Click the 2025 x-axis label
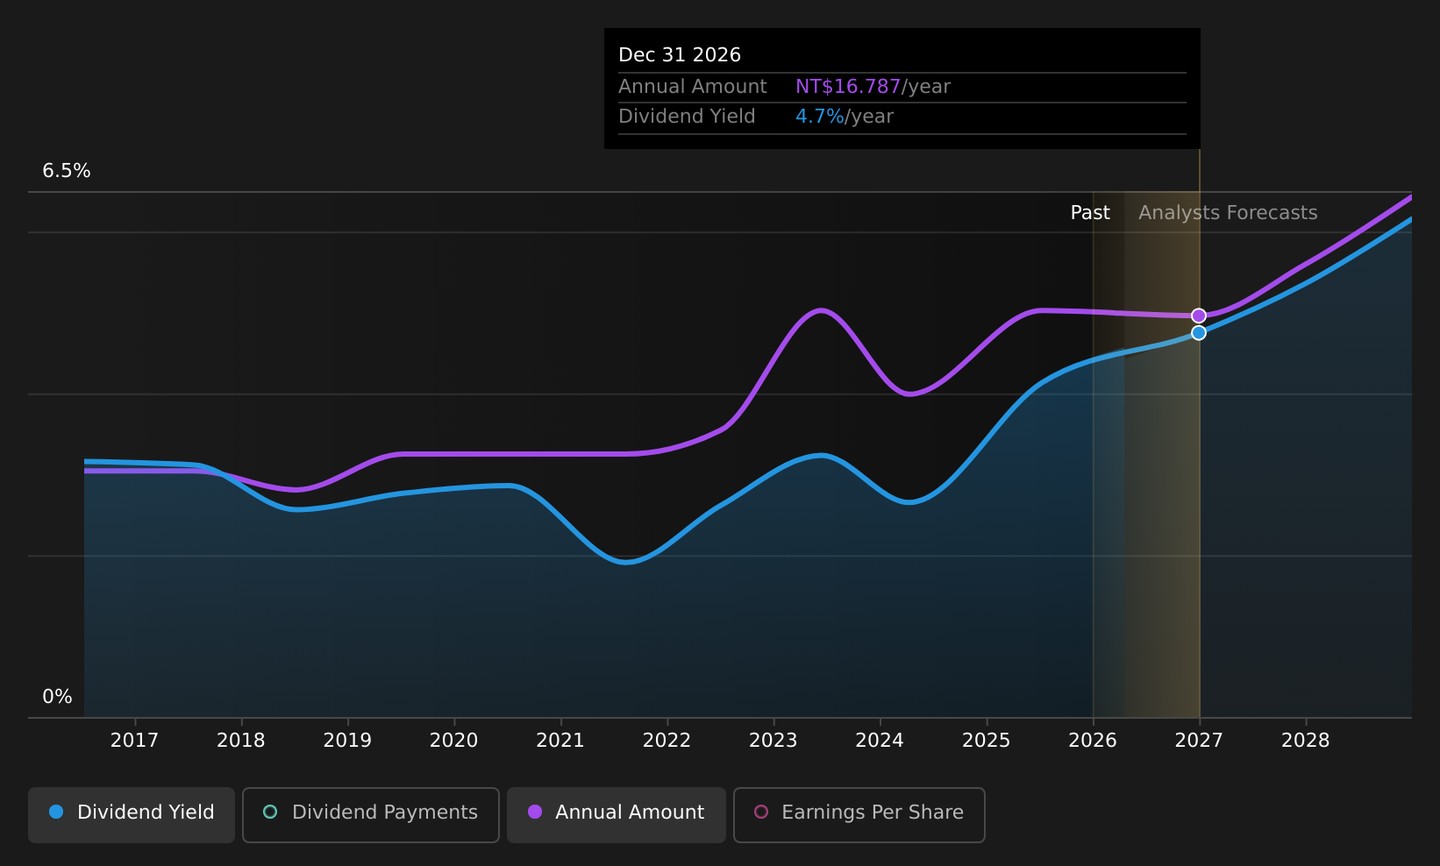The width and height of the screenshot is (1440, 866). (986, 741)
